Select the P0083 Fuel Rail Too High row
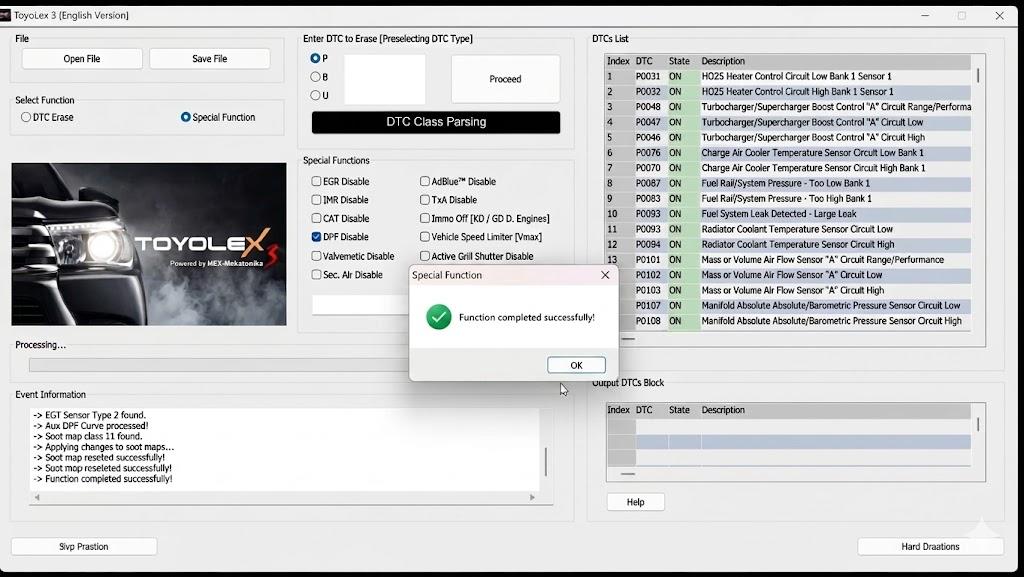1024x577 pixels. pyautogui.click(x=788, y=198)
